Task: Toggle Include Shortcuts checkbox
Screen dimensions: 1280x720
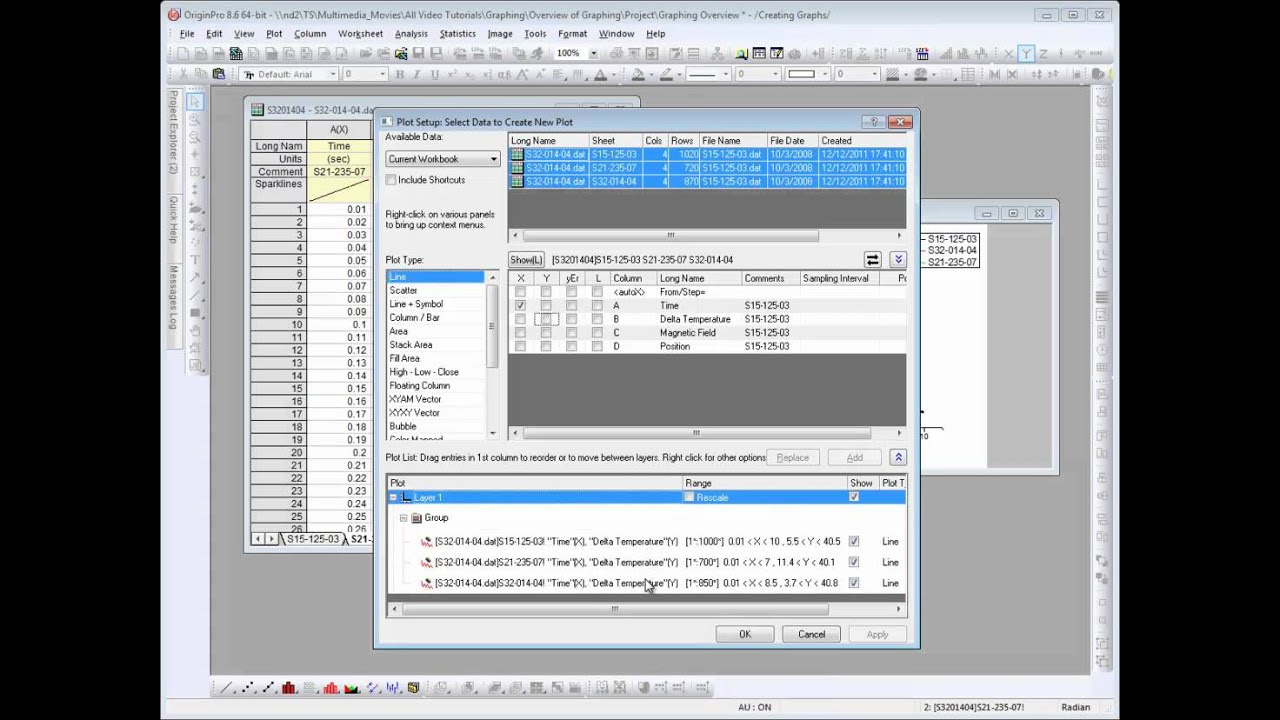Action: pyautogui.click(x=391, y=180)
